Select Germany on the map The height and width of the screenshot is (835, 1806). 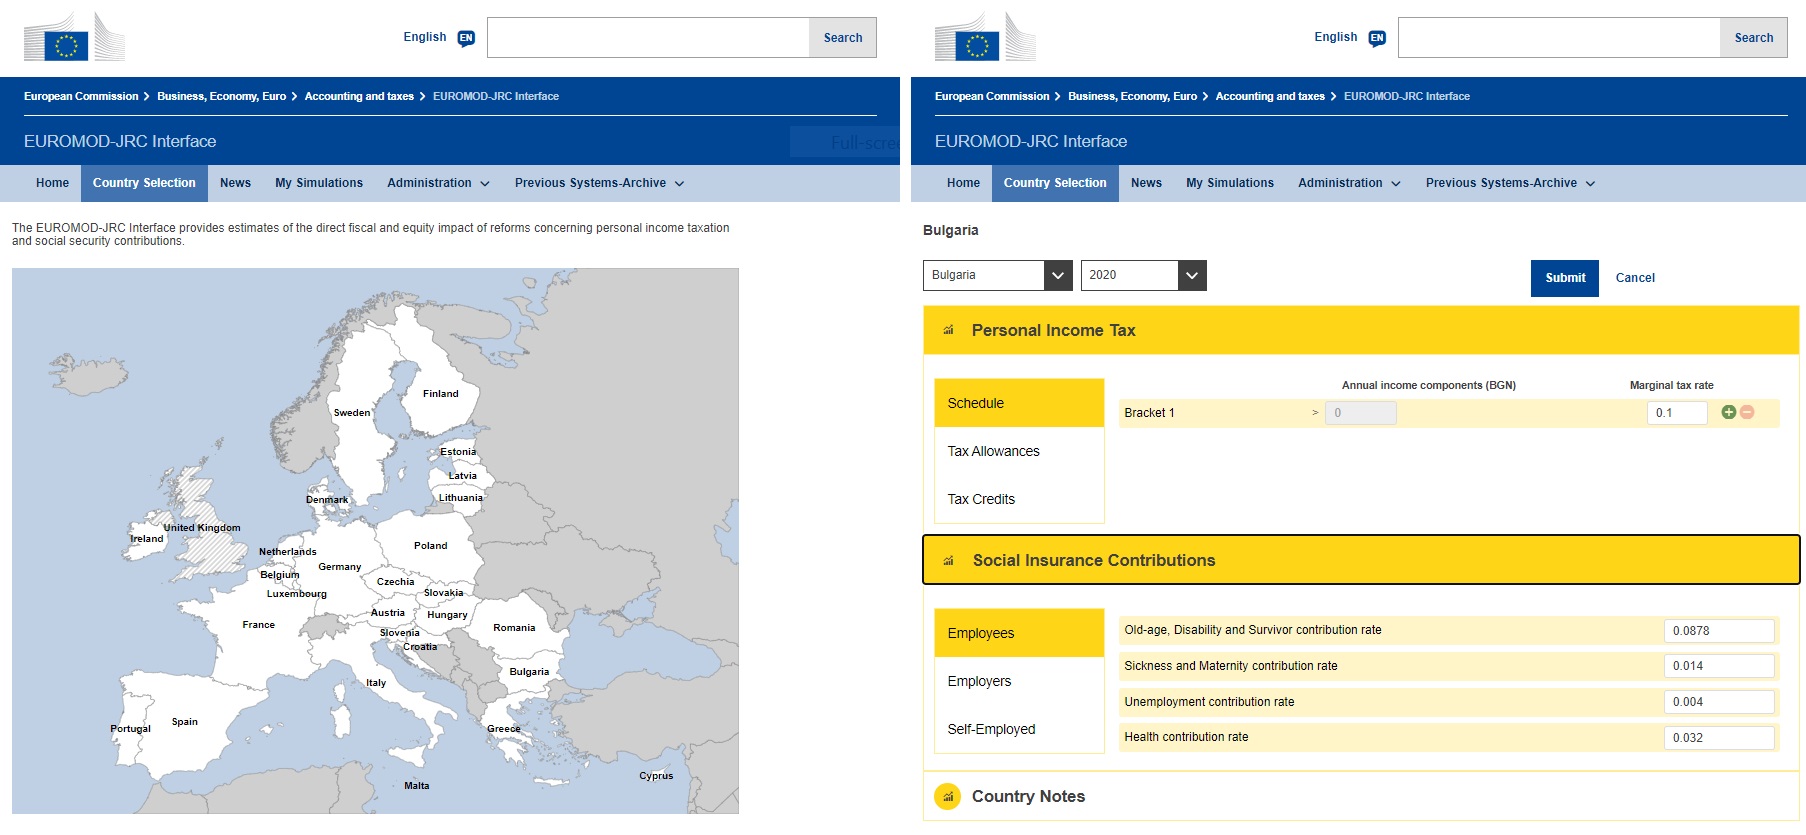[x=340, y=567]
